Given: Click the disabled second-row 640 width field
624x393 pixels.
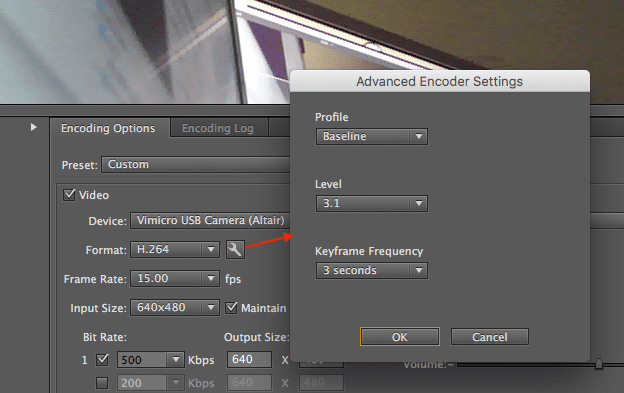Looking at the screenshot, I should pyautogui.click(x=250, y=383).
